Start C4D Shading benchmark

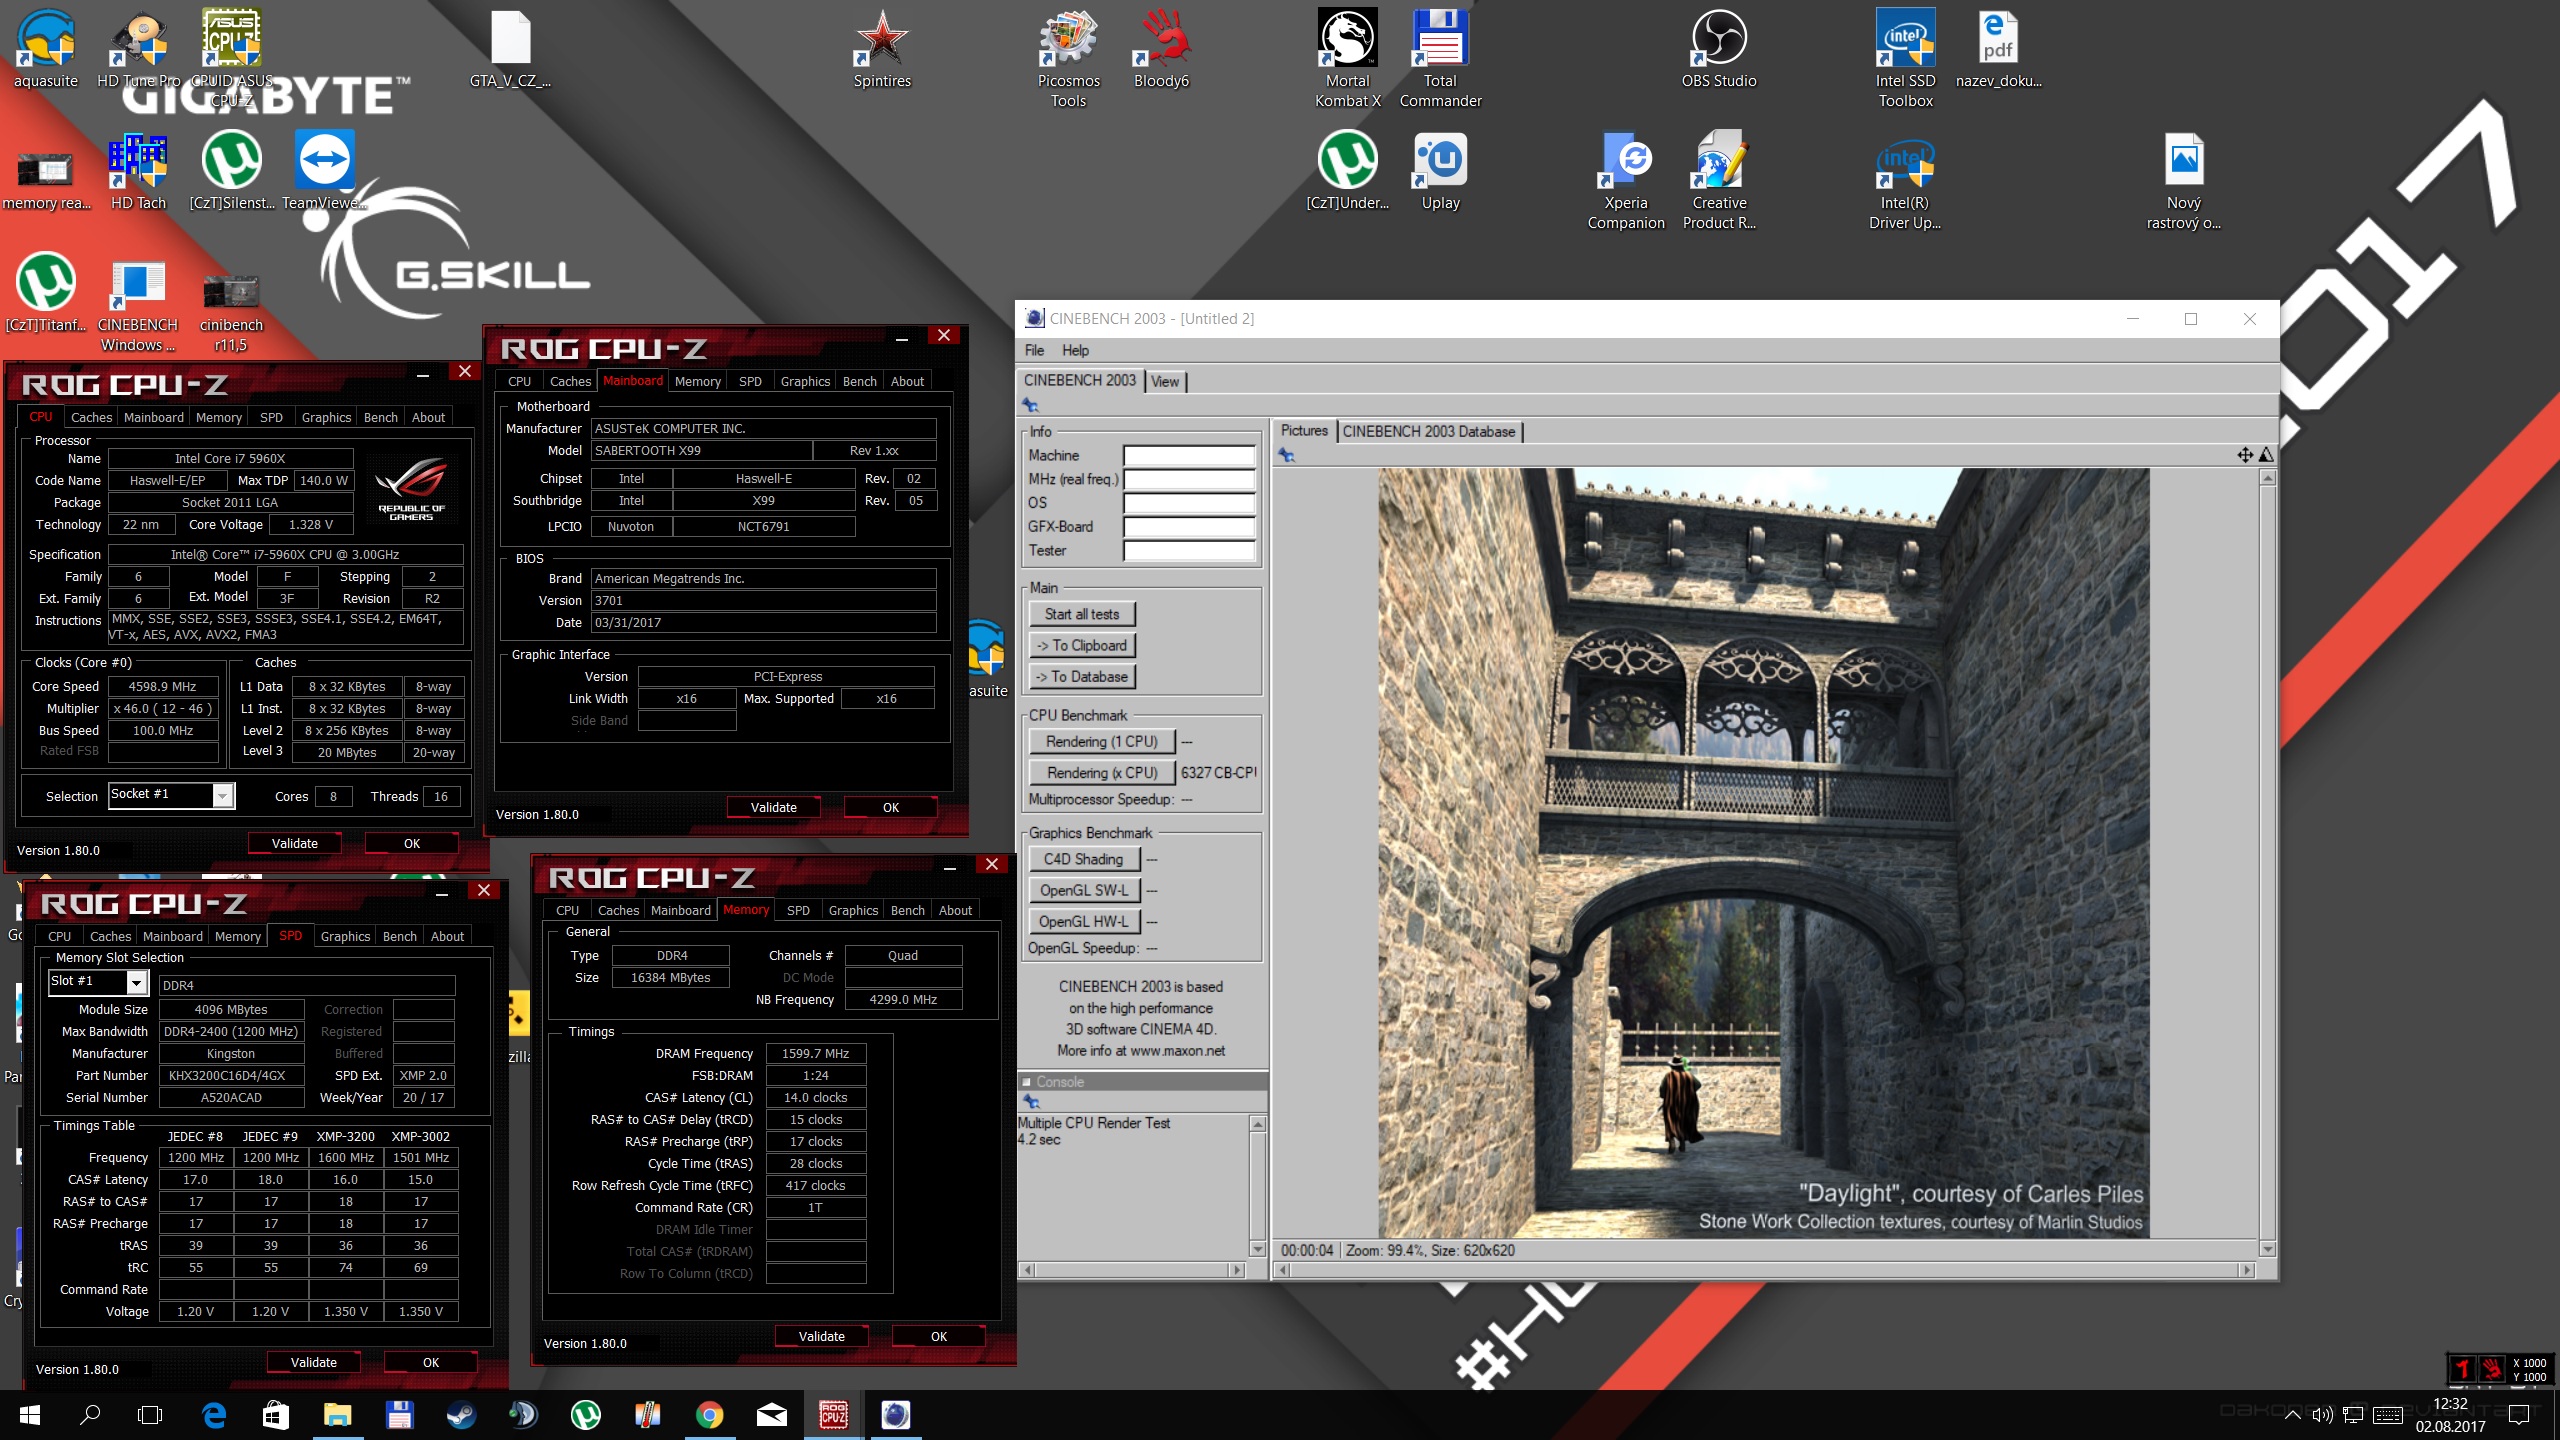[1083, 859]
